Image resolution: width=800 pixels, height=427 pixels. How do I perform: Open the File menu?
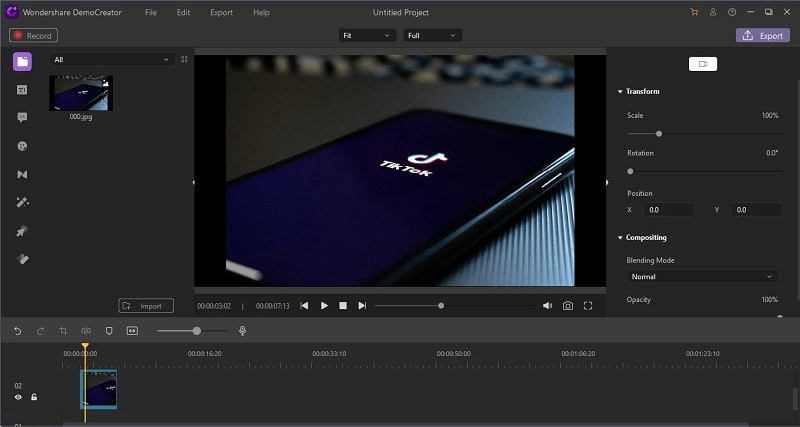(151, 12)
